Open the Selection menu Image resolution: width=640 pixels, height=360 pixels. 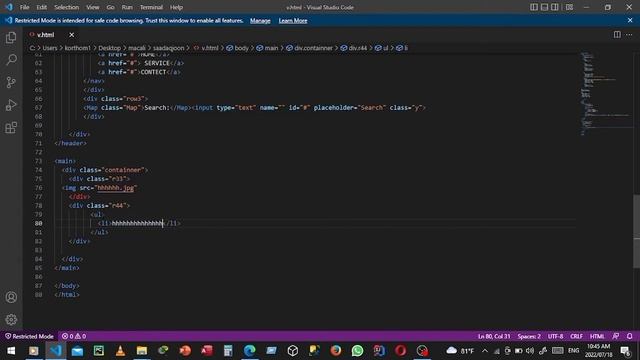tap(67, 7)
